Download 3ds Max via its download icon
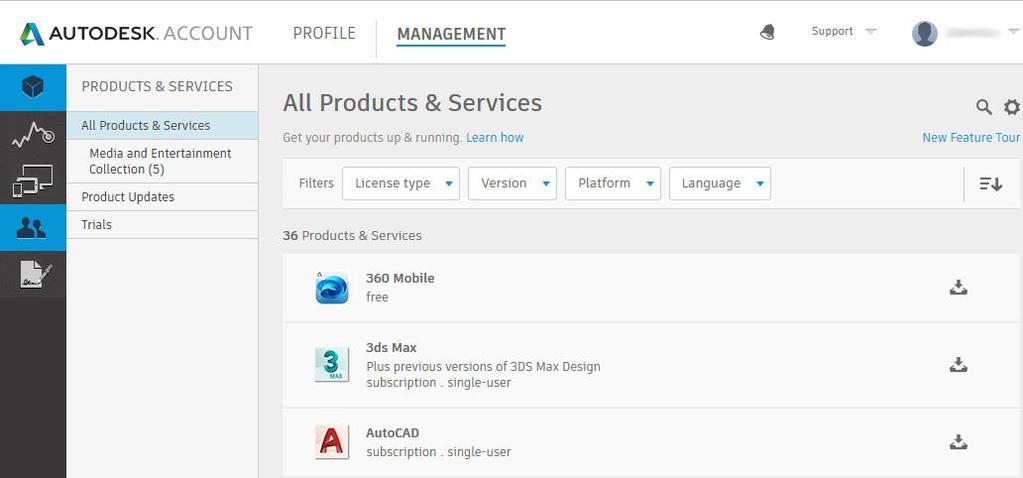The height and width of the screenshot is (478, 1023). click(958, 365)
